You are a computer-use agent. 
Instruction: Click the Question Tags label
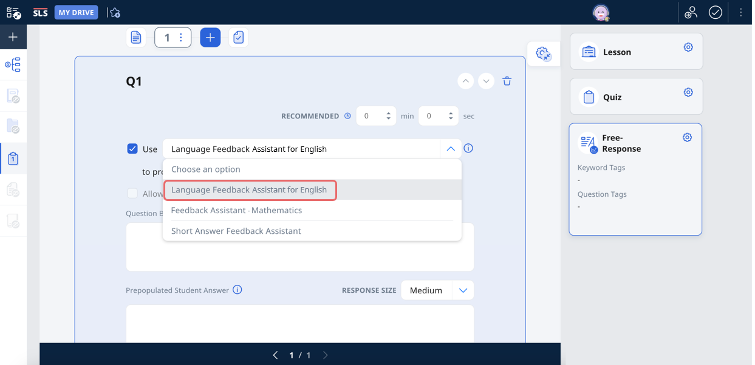602,195
